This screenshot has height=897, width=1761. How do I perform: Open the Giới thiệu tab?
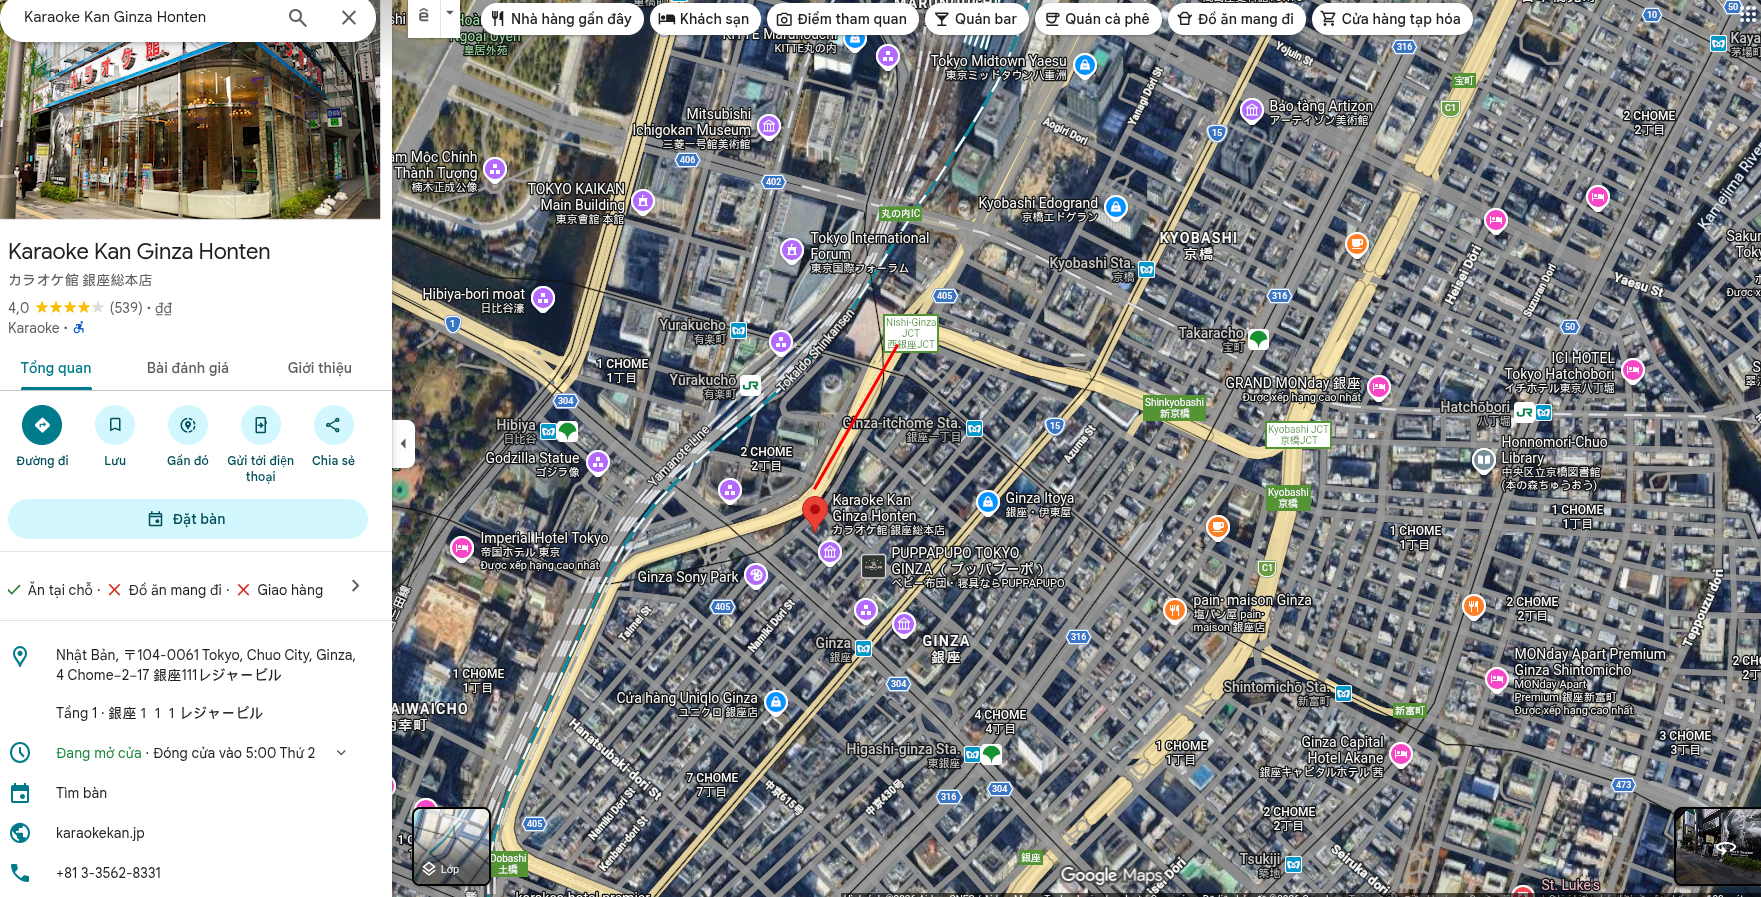320,368
